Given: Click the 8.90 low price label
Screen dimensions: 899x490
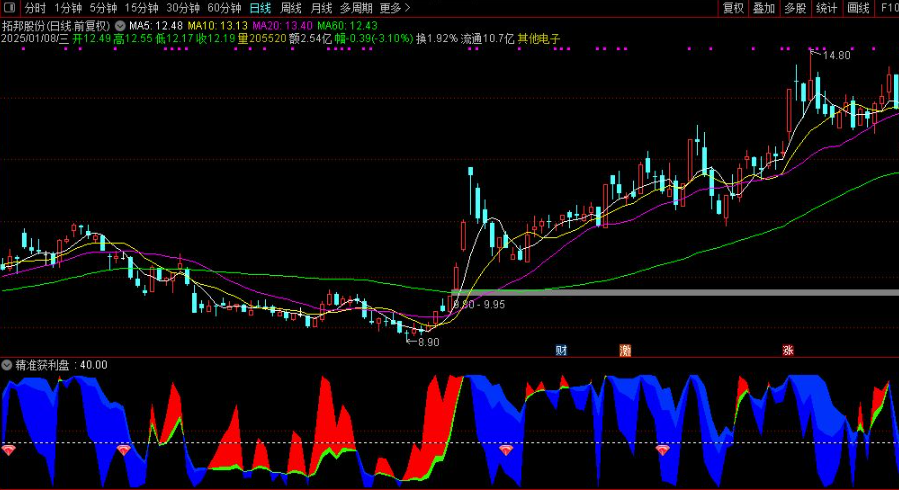Looking at the screenshot, I should tap(429, 342).
